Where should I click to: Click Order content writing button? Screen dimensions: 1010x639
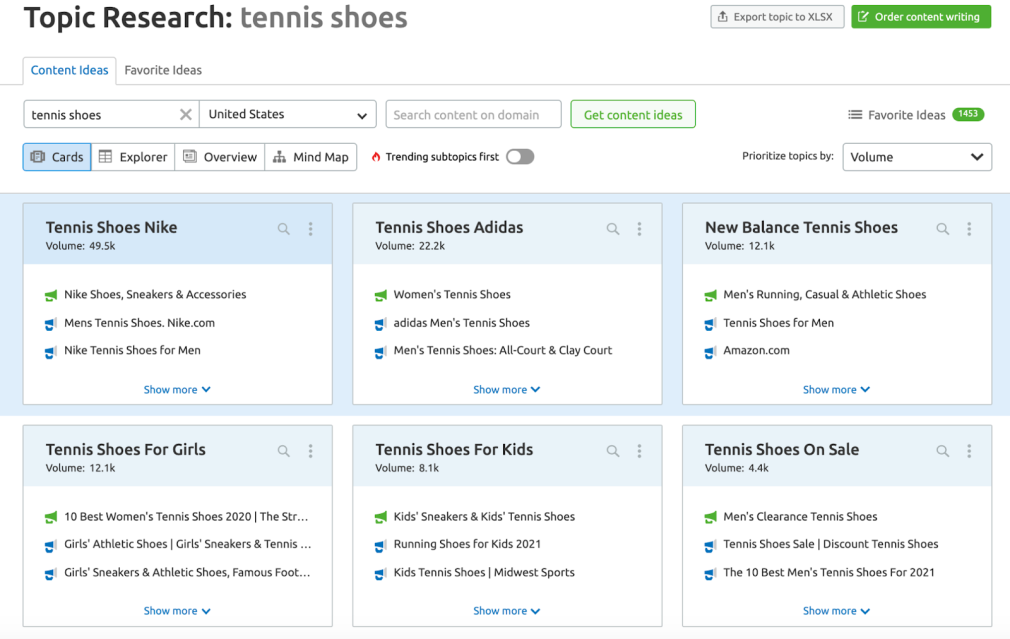[921, 17]
